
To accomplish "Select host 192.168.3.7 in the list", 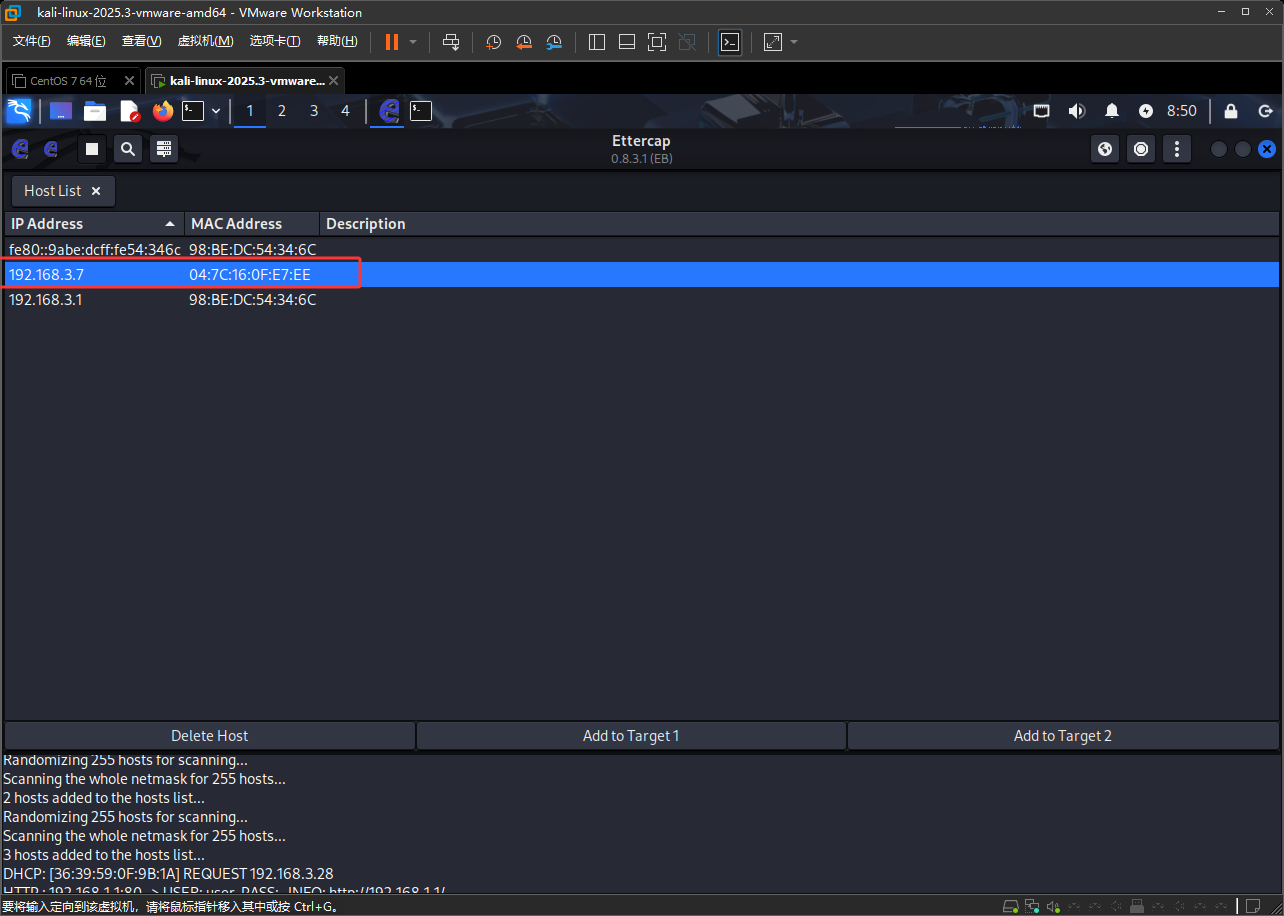I will (x=641, y=274).
